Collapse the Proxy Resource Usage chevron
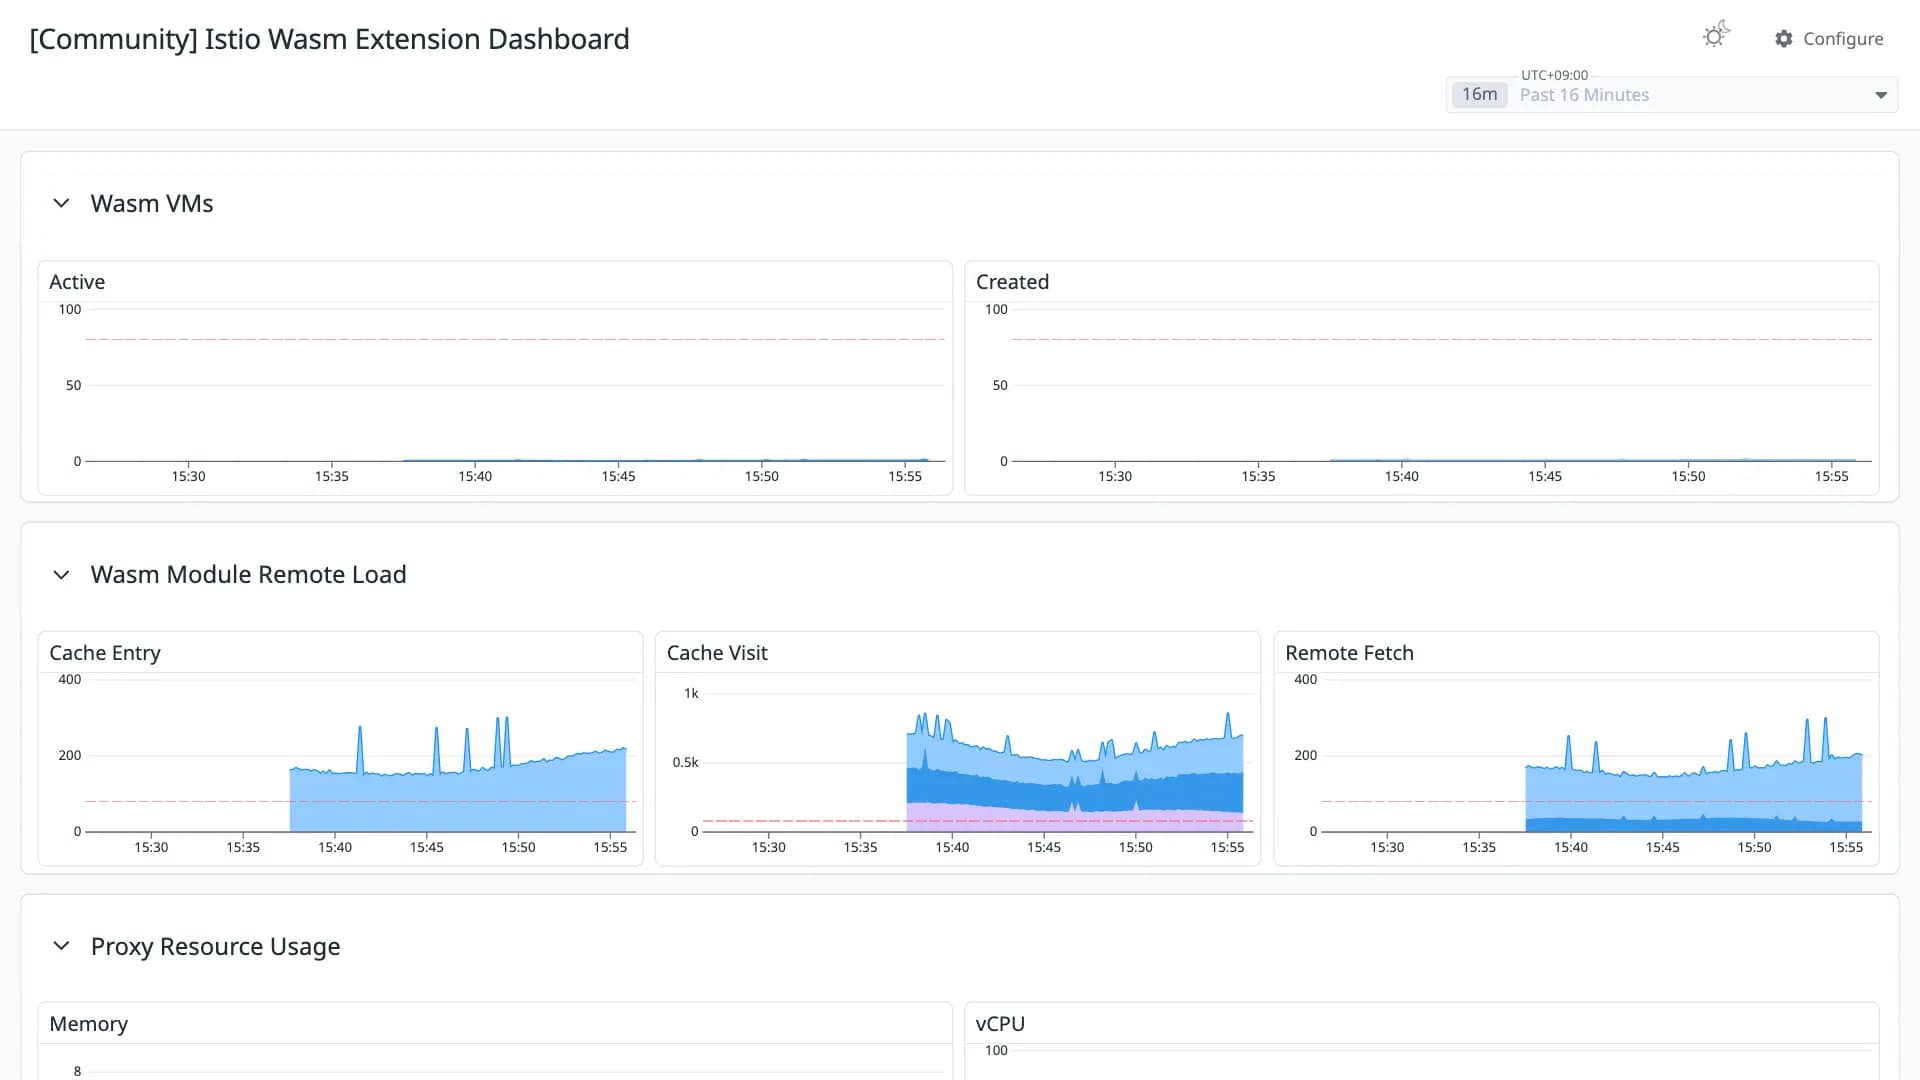Viewport: 1920px width, 1080px height. tap(61, 946)
